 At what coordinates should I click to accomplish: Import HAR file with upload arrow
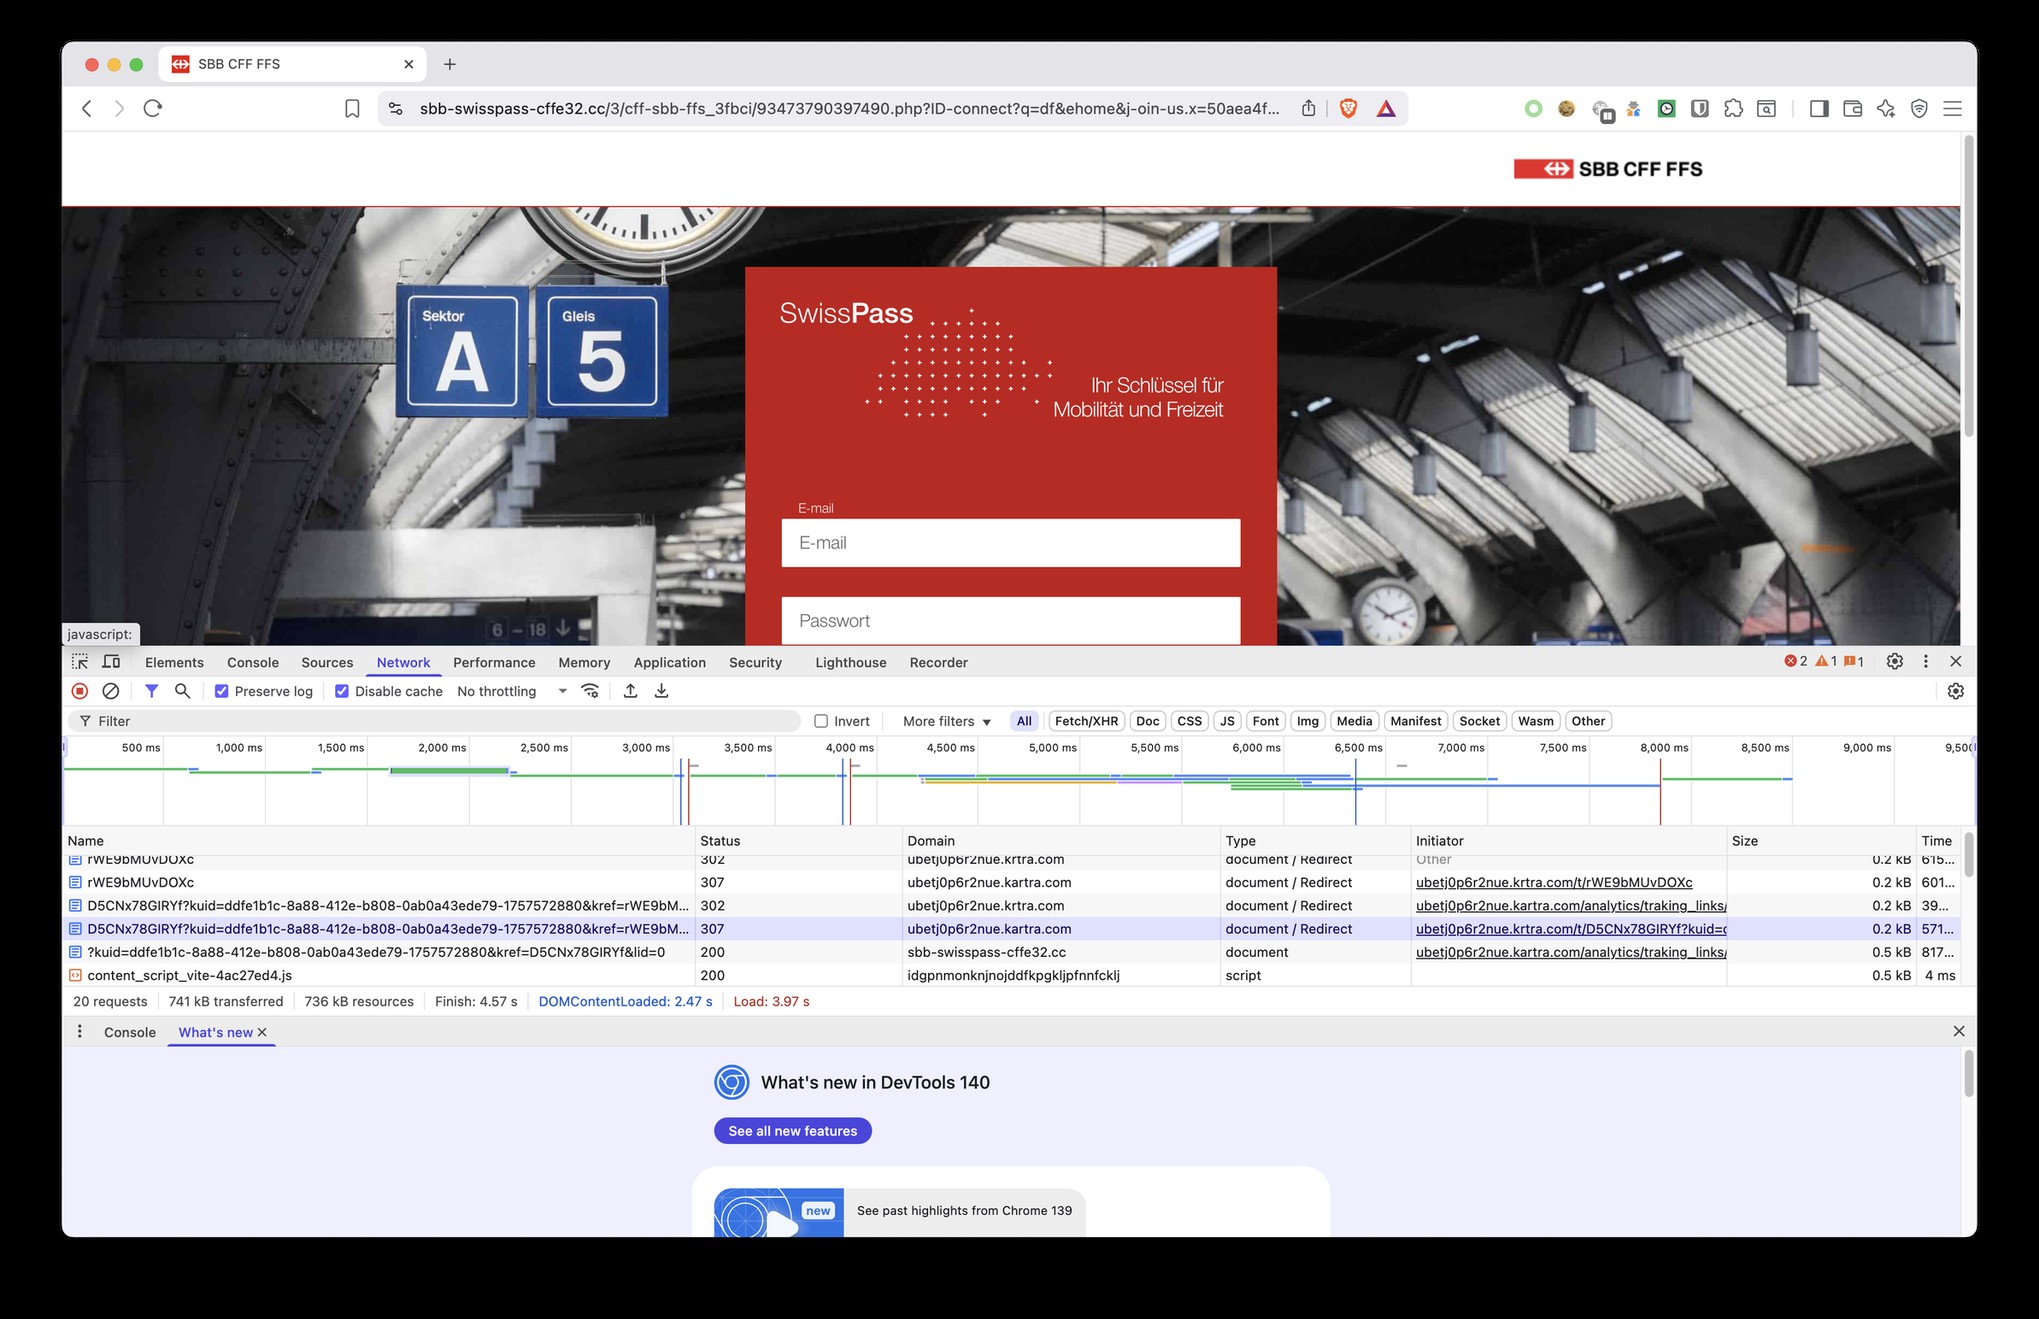630,691
